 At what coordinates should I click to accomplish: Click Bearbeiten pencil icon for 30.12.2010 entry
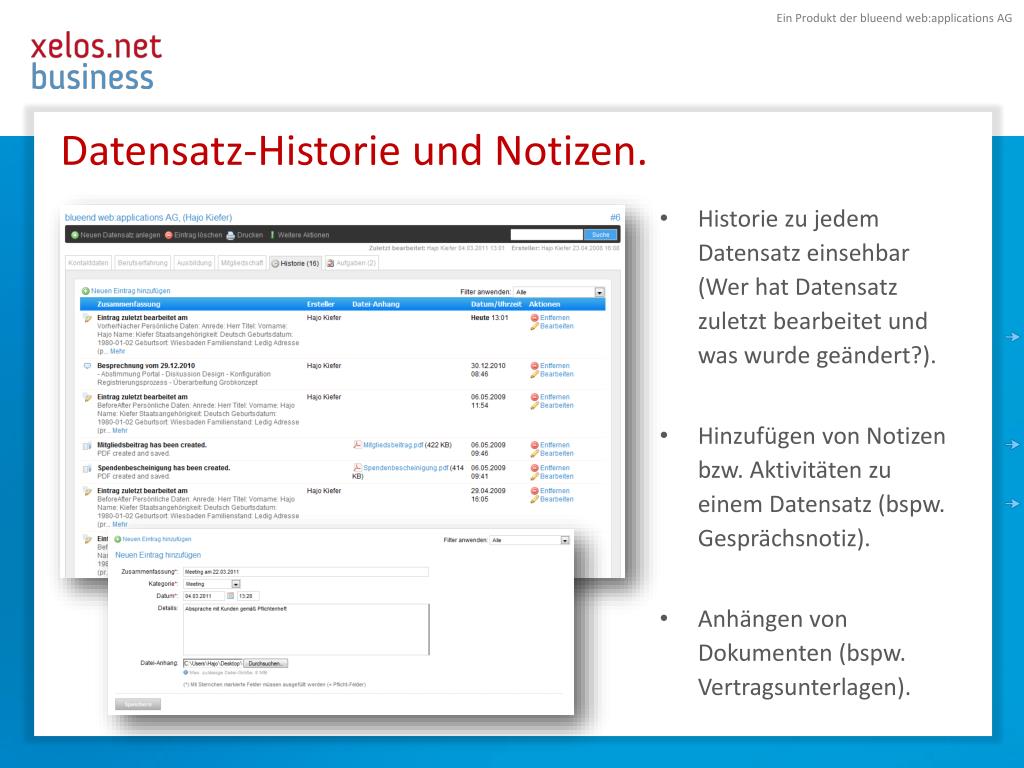click(x=534, y=375)
